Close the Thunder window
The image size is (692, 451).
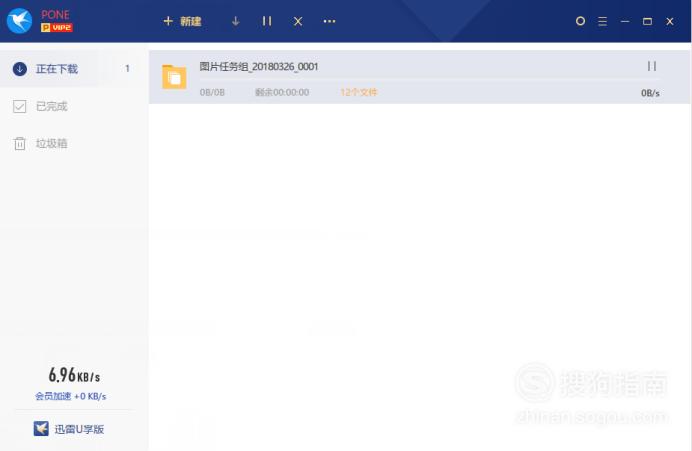670,21
